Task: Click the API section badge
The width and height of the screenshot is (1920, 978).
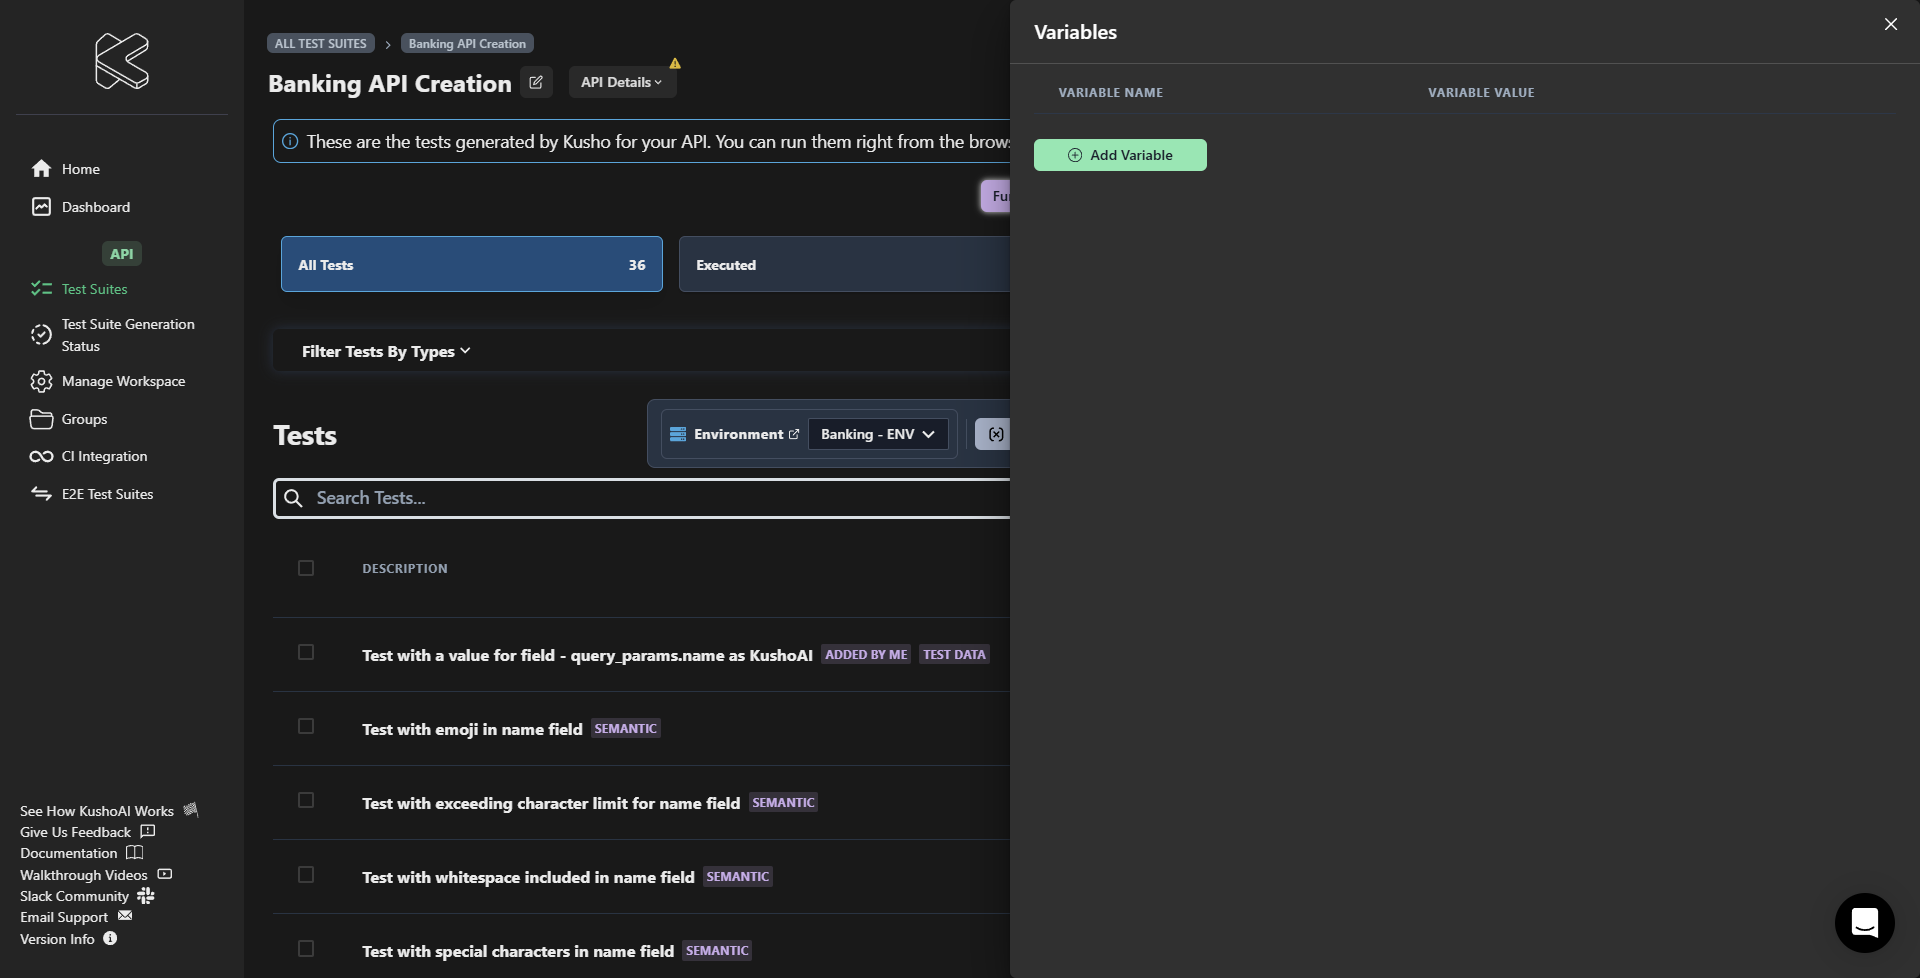Action: point(122,254)
